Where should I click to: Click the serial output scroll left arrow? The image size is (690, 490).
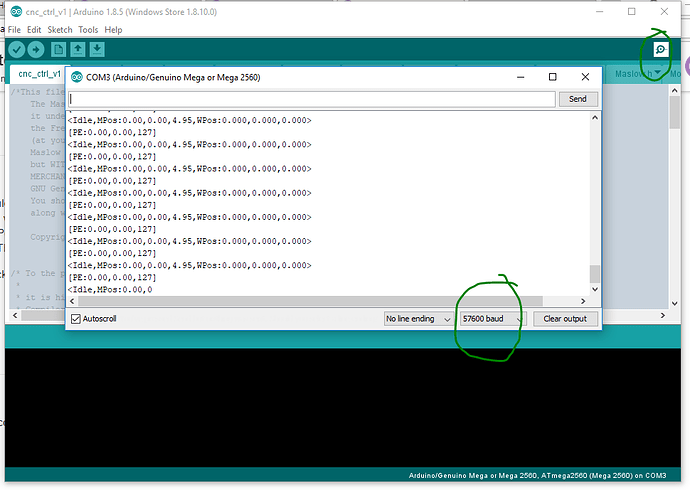pos(72,301)
